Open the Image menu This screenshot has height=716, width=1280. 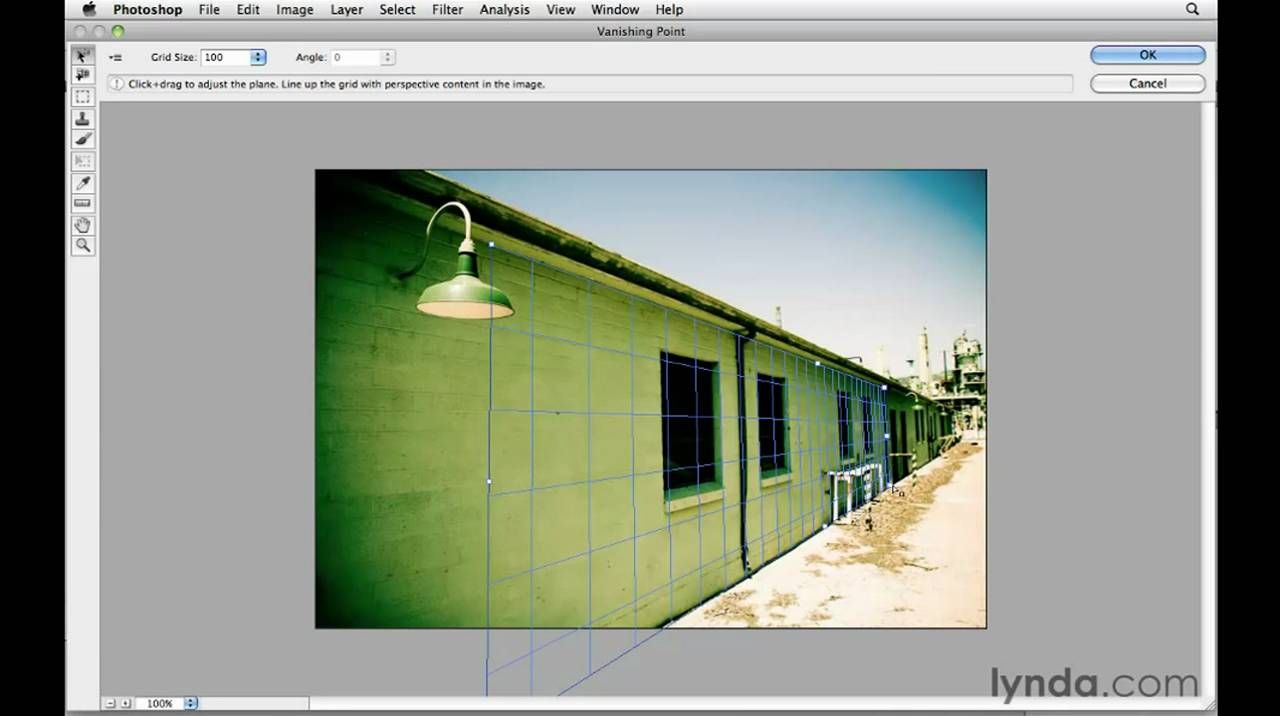tap(294, 9)
